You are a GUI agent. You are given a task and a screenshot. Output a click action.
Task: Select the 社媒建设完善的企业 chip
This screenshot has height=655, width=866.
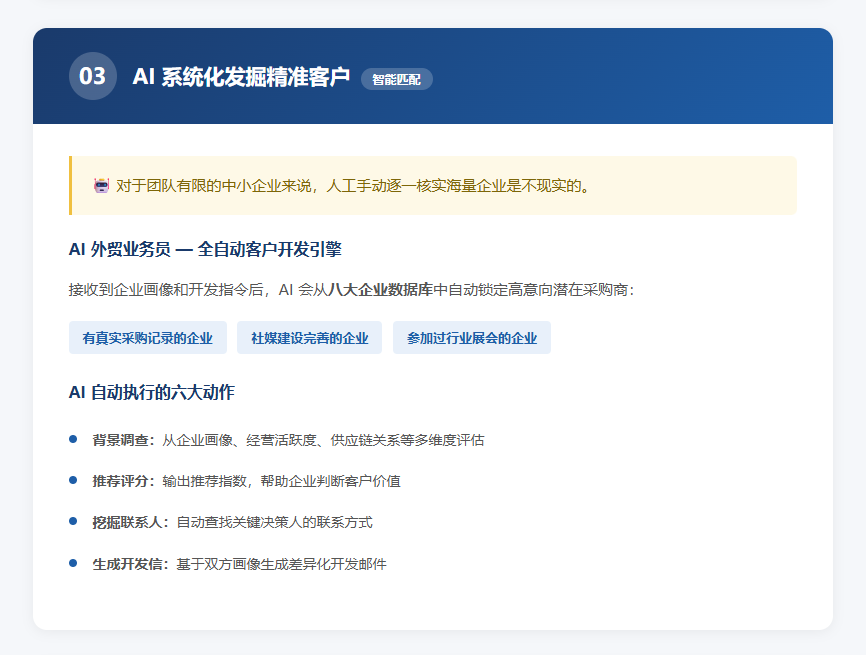(x=309, y=337)
